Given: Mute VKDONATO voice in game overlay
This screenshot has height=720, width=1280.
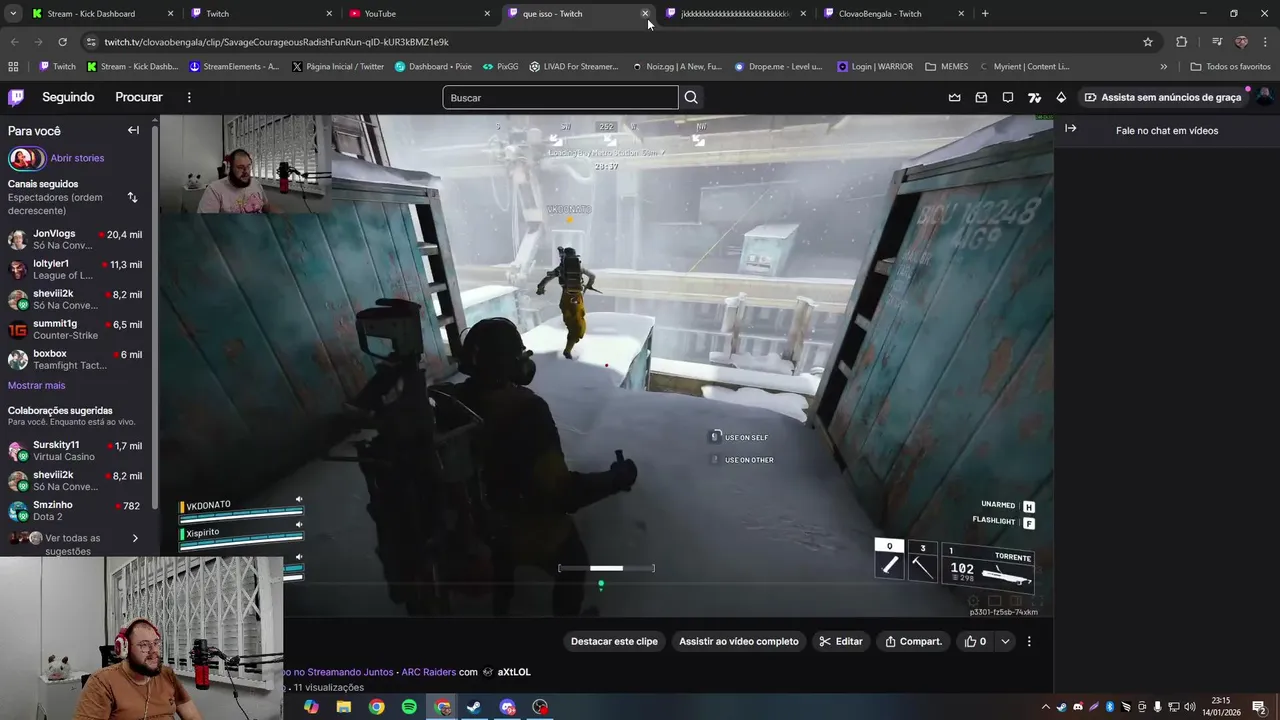Looking at the screenshot, I should (298, 499).
